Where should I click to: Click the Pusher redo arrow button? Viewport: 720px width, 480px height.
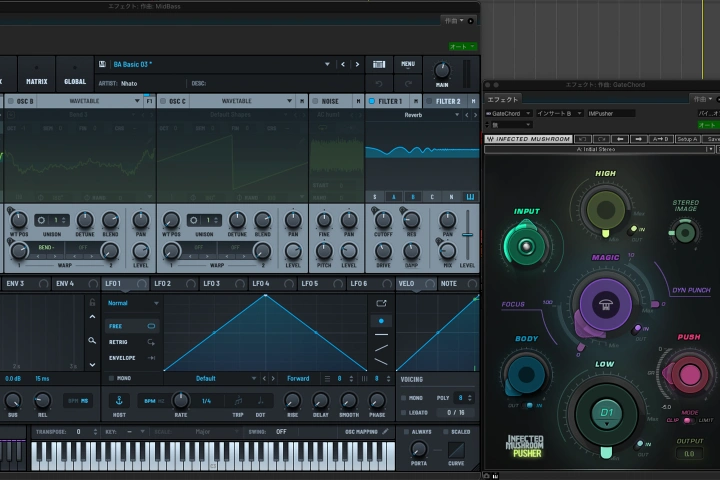pos(602,139)
